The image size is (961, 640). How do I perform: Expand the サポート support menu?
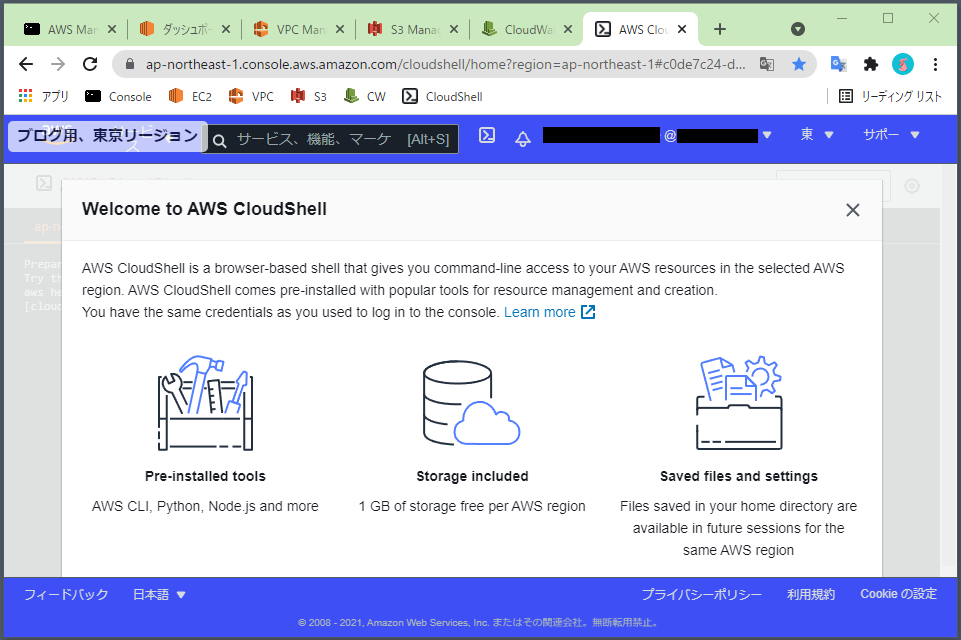pos(891,134)
